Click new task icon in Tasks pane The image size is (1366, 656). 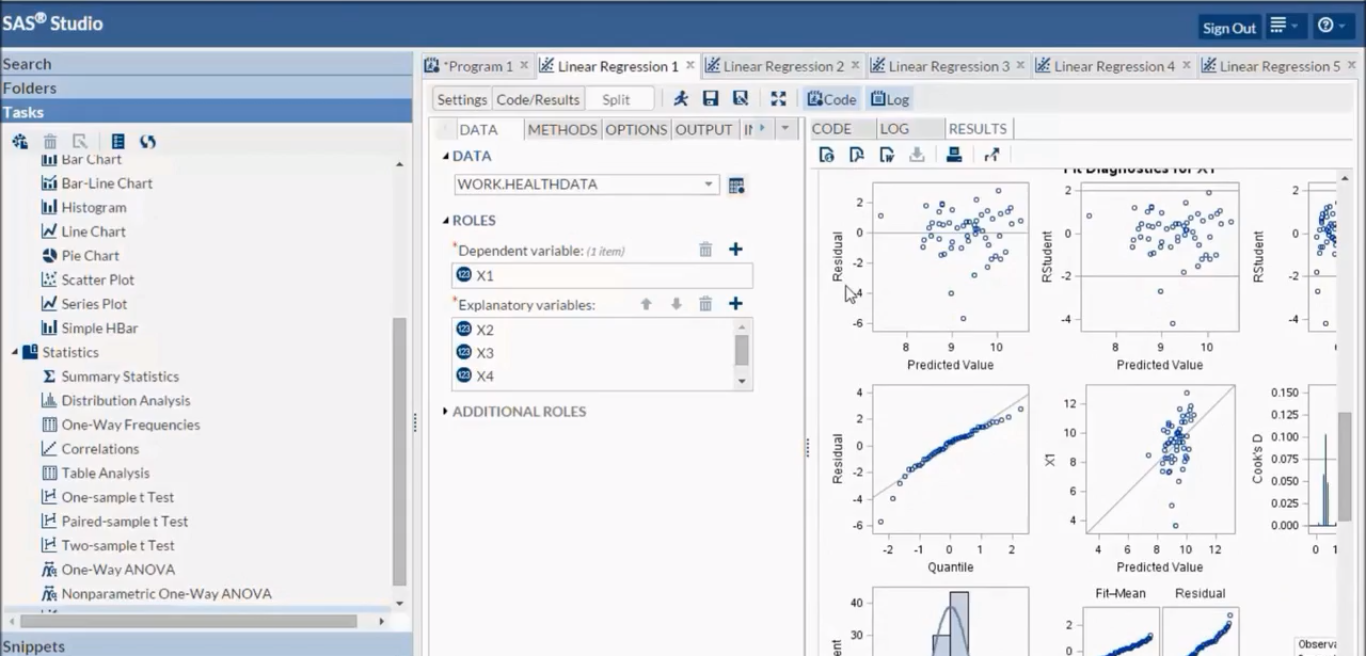click(19, 142)
